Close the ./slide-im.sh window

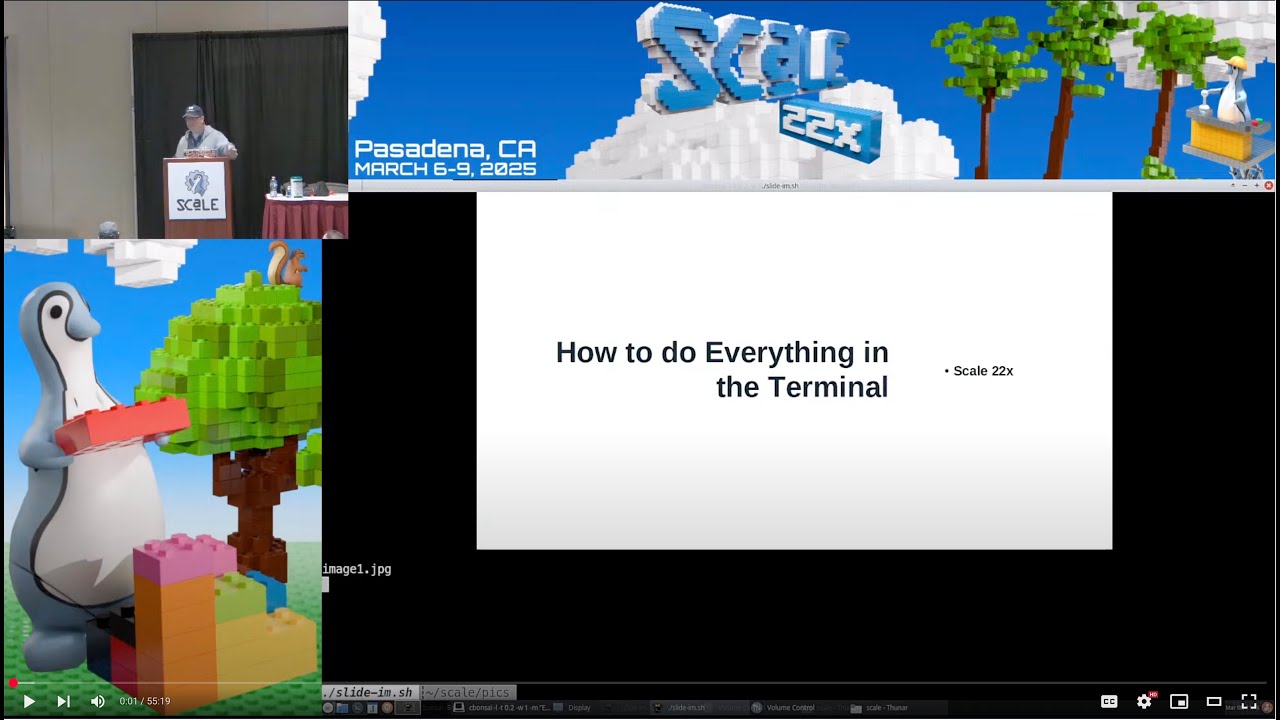[1269, 185]
